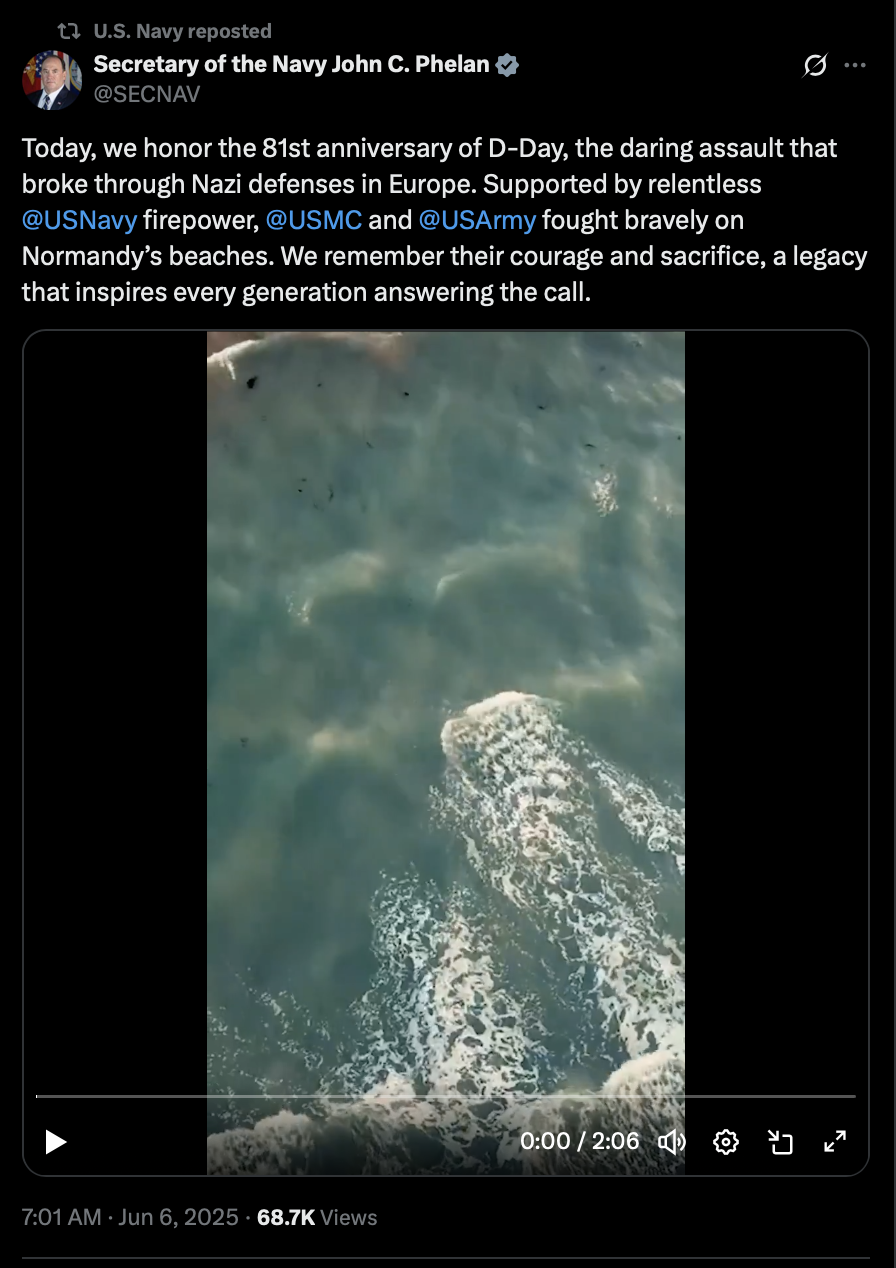Play the D-Day video
Image resolution: width=896 pixels, height=1268 pixels.
click(x=56, y=1141)
